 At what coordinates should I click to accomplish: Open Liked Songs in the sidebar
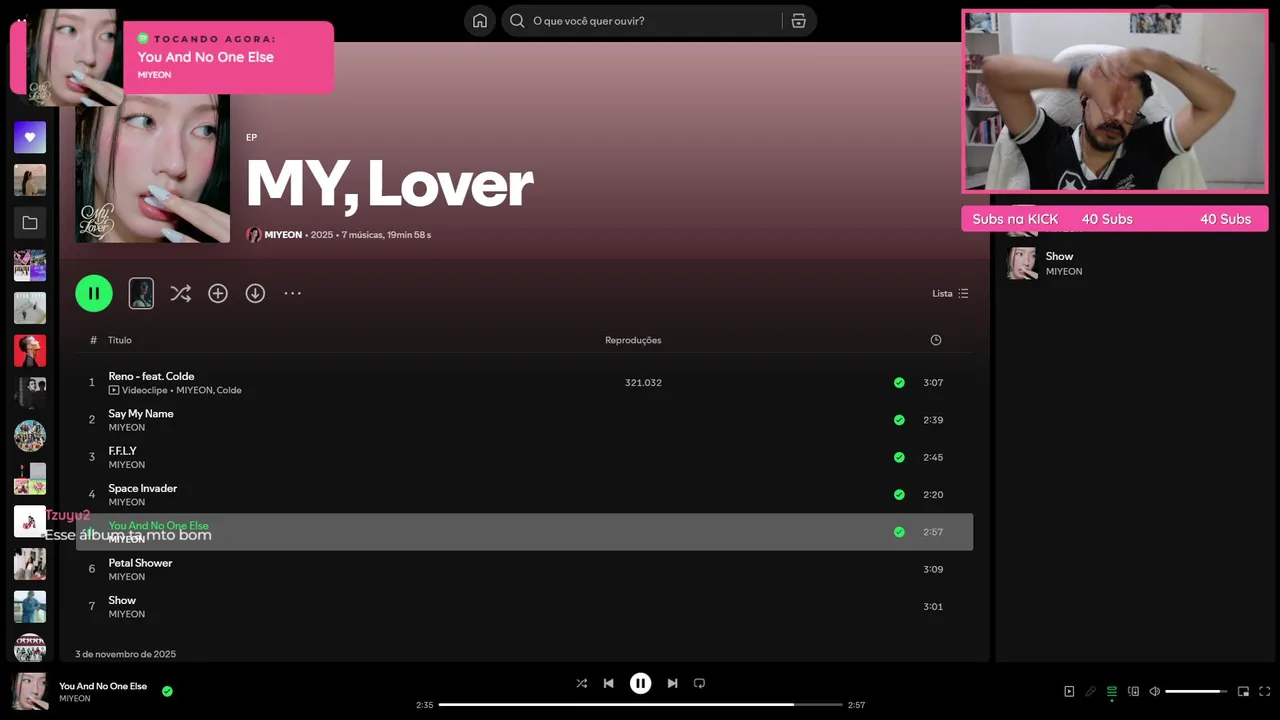coord(30,137)
